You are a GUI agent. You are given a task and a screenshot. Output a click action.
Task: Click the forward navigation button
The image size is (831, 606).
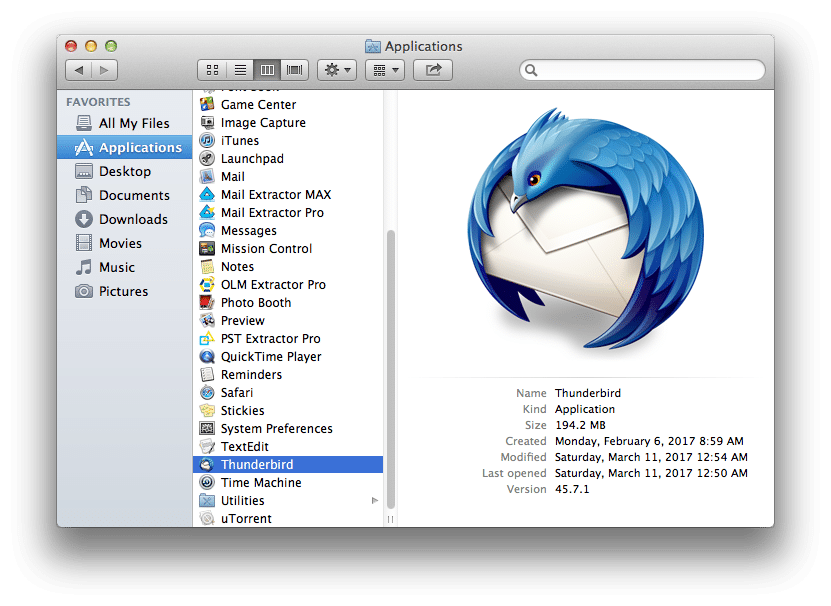(105, 70)
